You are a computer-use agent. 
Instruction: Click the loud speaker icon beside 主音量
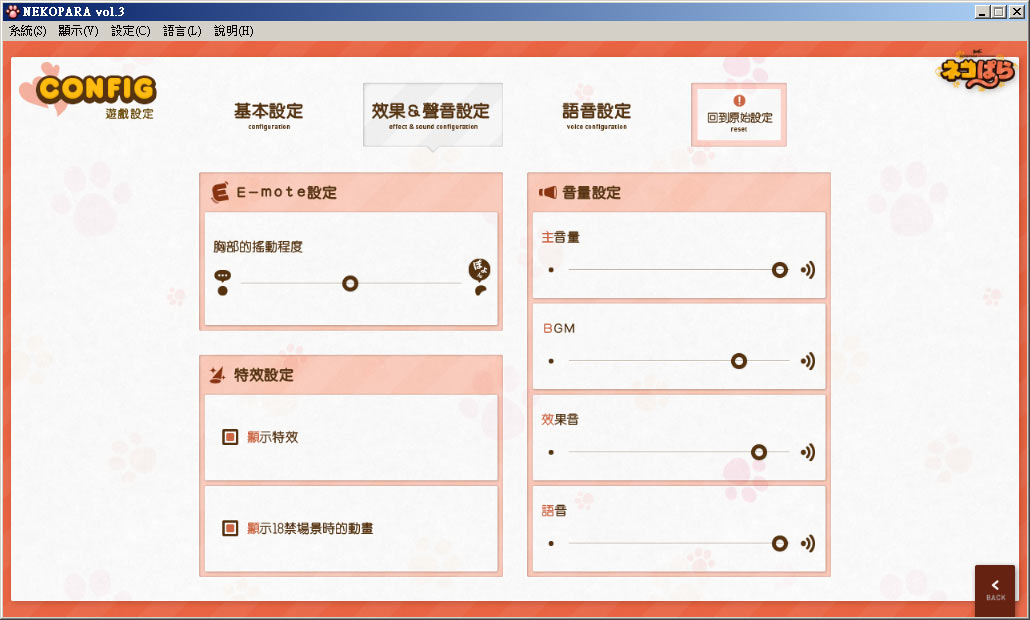point(807,270)
